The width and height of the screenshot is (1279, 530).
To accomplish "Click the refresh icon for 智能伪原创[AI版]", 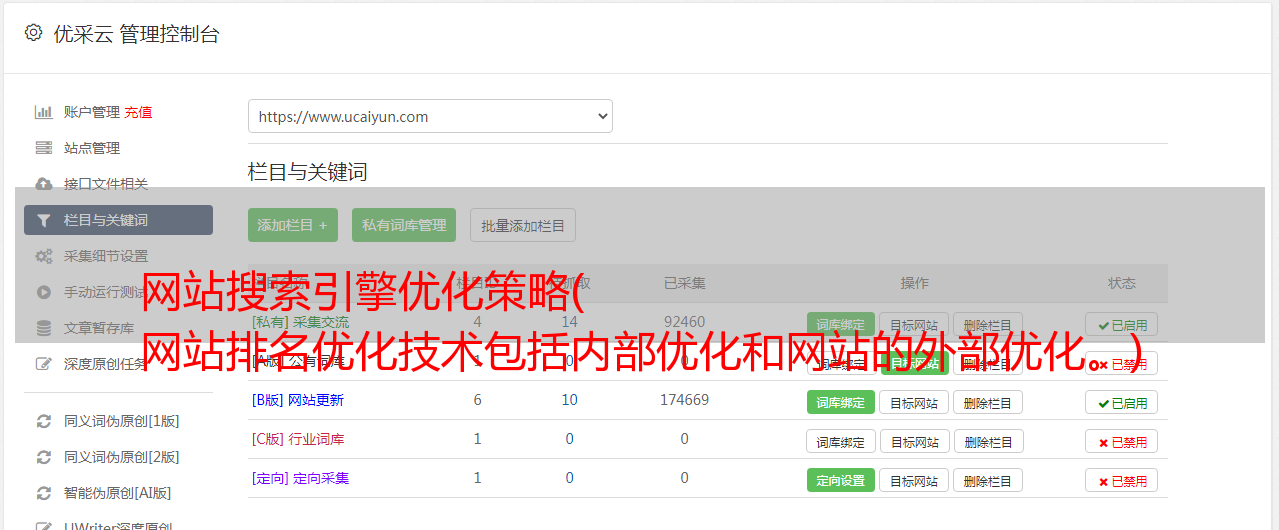I will coord(44,493).
